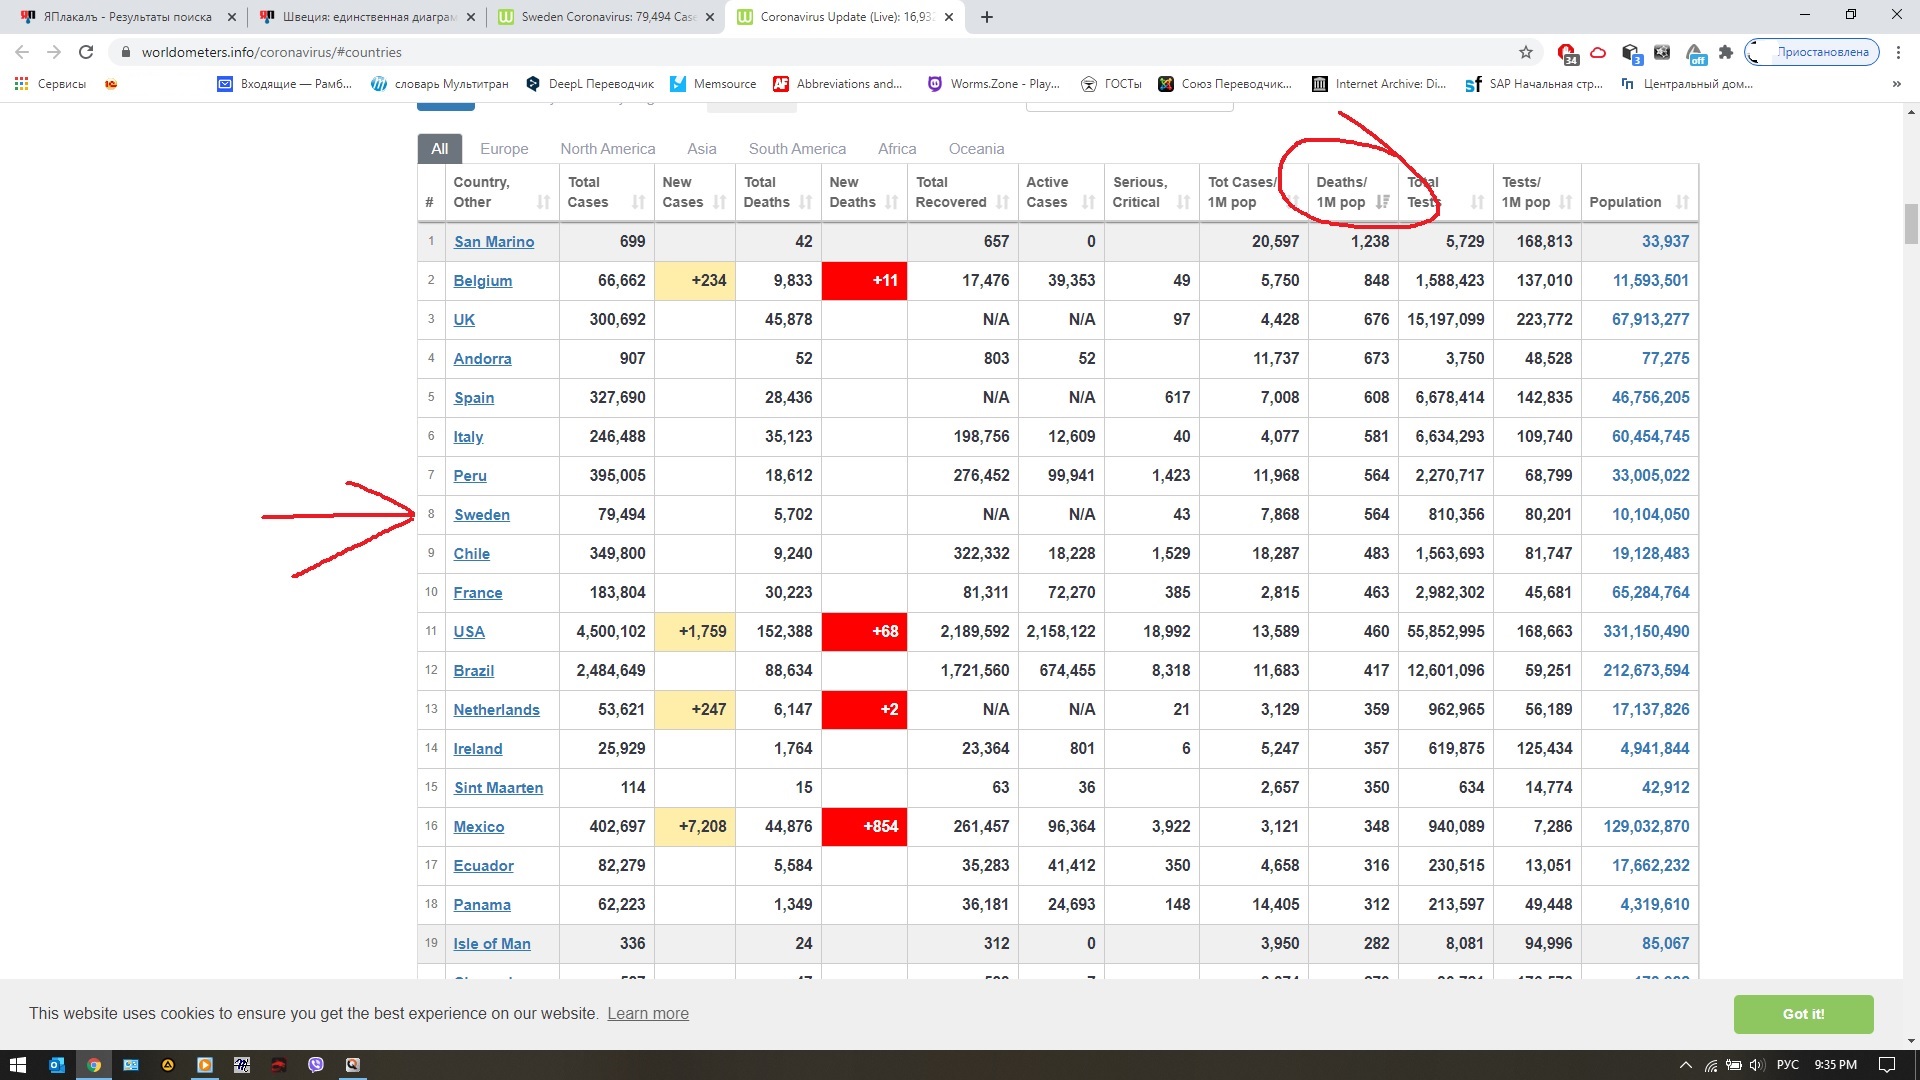Screen dimensions: 1920x1080
Task: Switch to the Oceania tab
Action: (976, 149)
